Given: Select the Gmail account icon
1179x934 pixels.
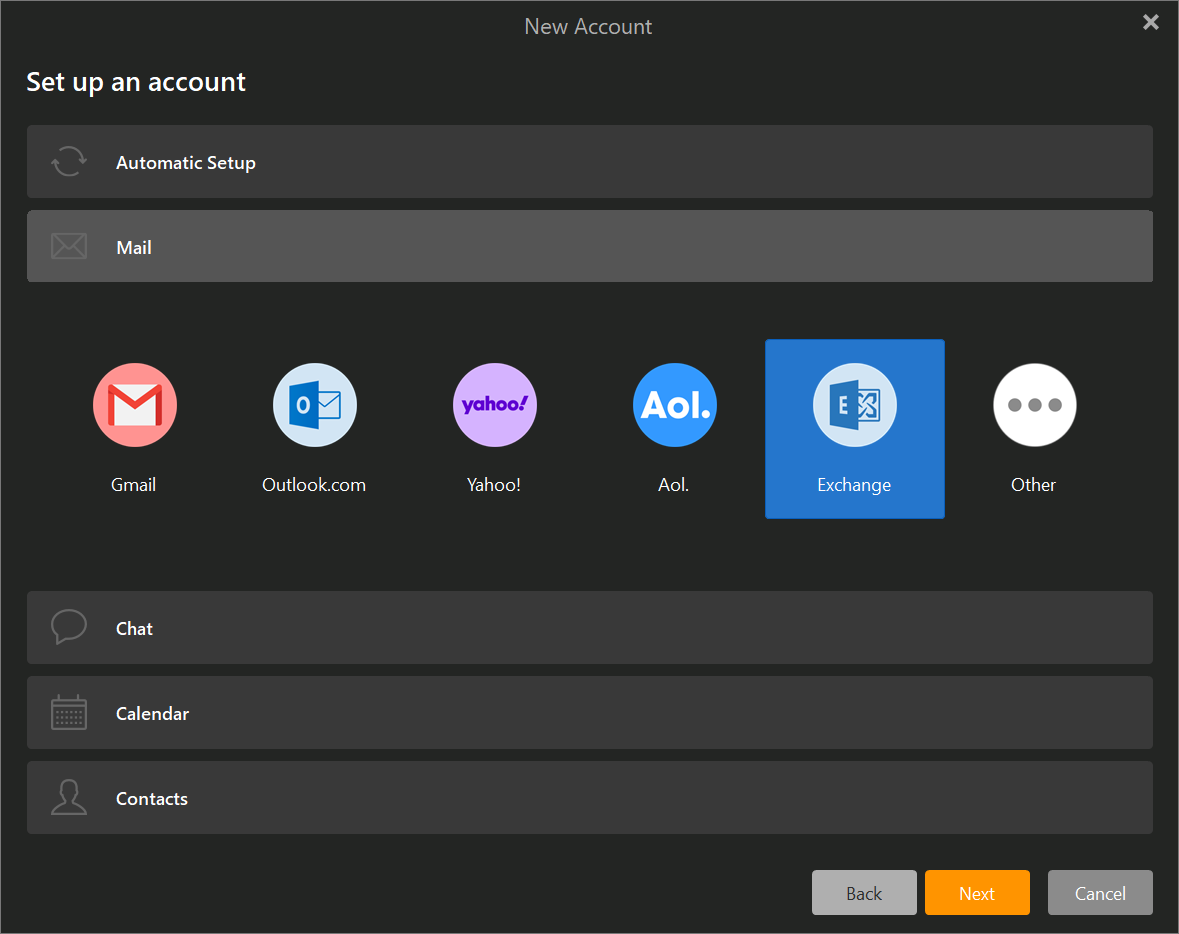Looking at the screenshot, I should point(135,405).
